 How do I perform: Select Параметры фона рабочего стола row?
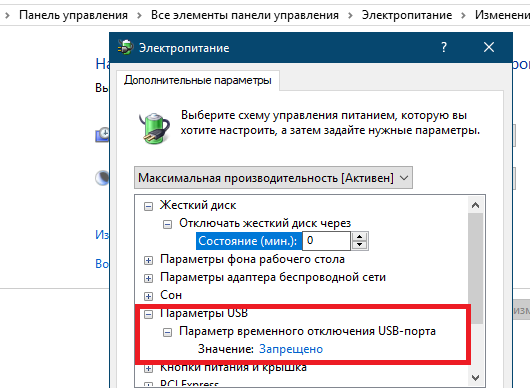pos(252,259)
